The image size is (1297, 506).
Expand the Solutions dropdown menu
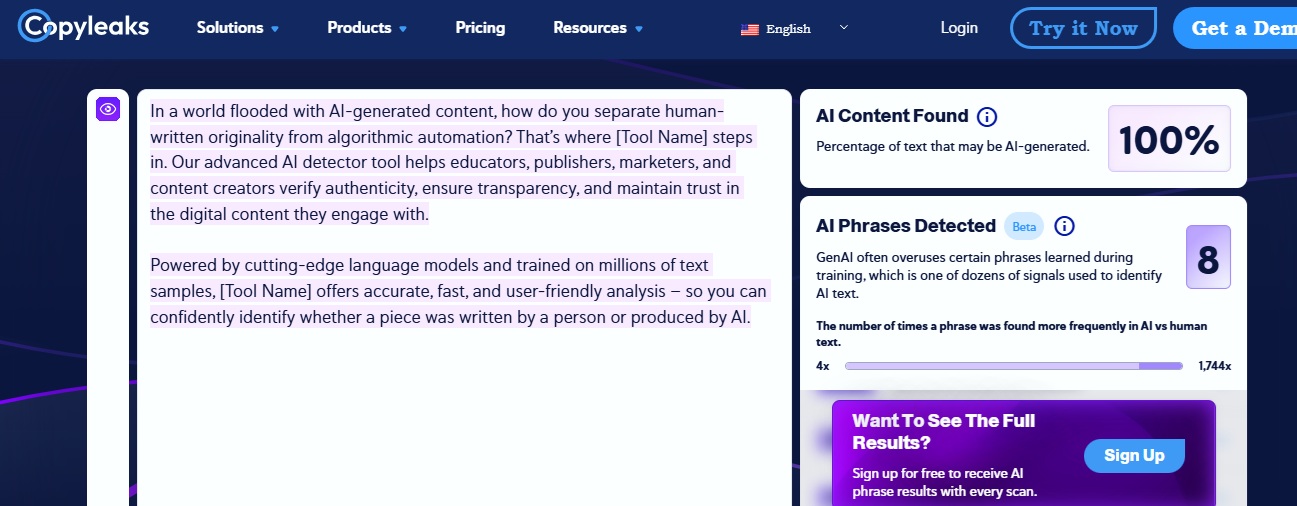[238, 28]
